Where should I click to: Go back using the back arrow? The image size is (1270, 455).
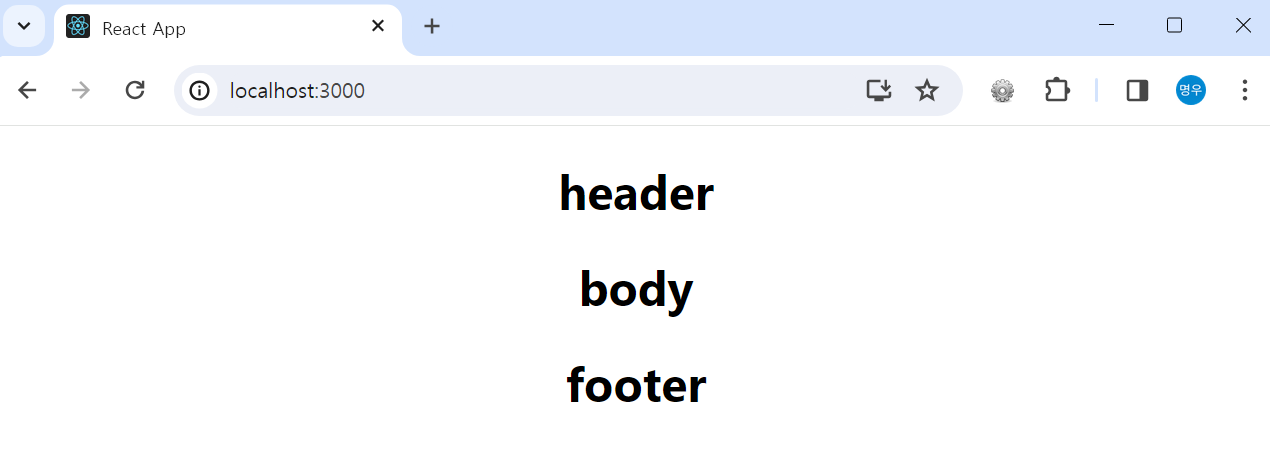[x=27, y=91]
